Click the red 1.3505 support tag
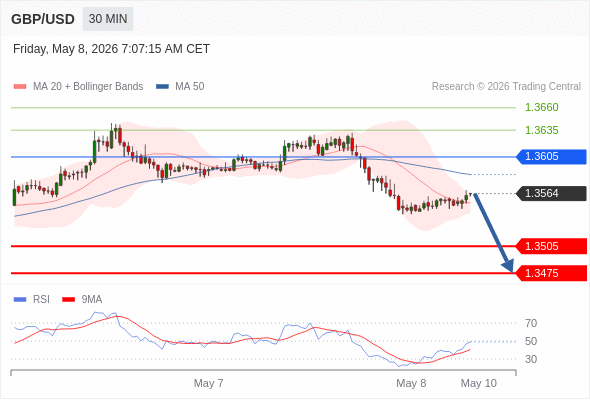Viewport: 590px width, 400px height. [551, 246]
